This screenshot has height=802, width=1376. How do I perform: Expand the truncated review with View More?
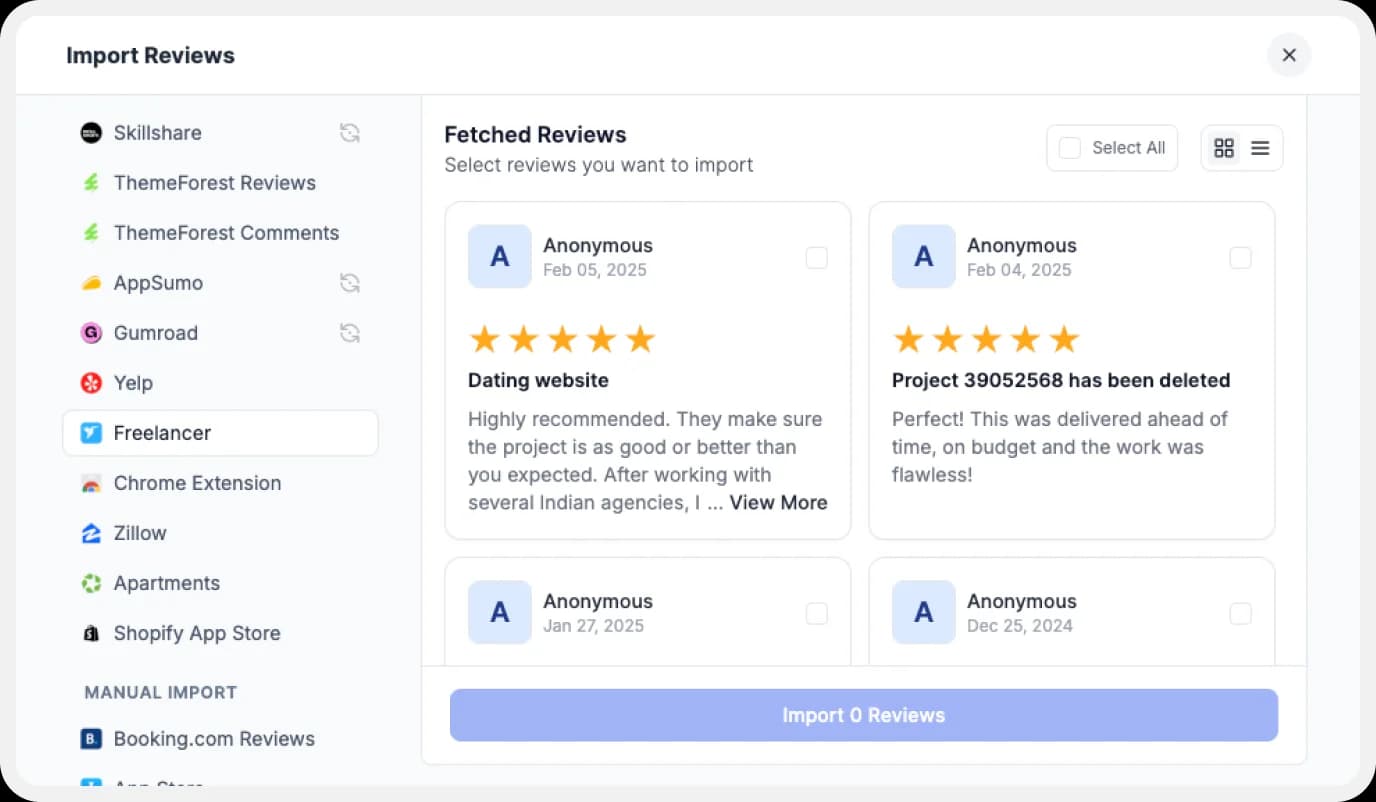pyautogui.click(x=778, y=503)
